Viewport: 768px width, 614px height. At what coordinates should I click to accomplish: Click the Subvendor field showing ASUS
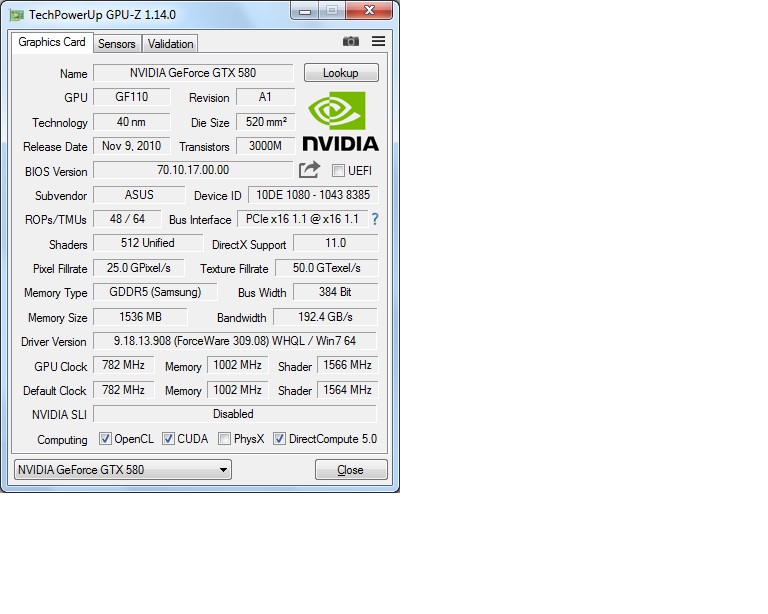[x=139, y=195]
